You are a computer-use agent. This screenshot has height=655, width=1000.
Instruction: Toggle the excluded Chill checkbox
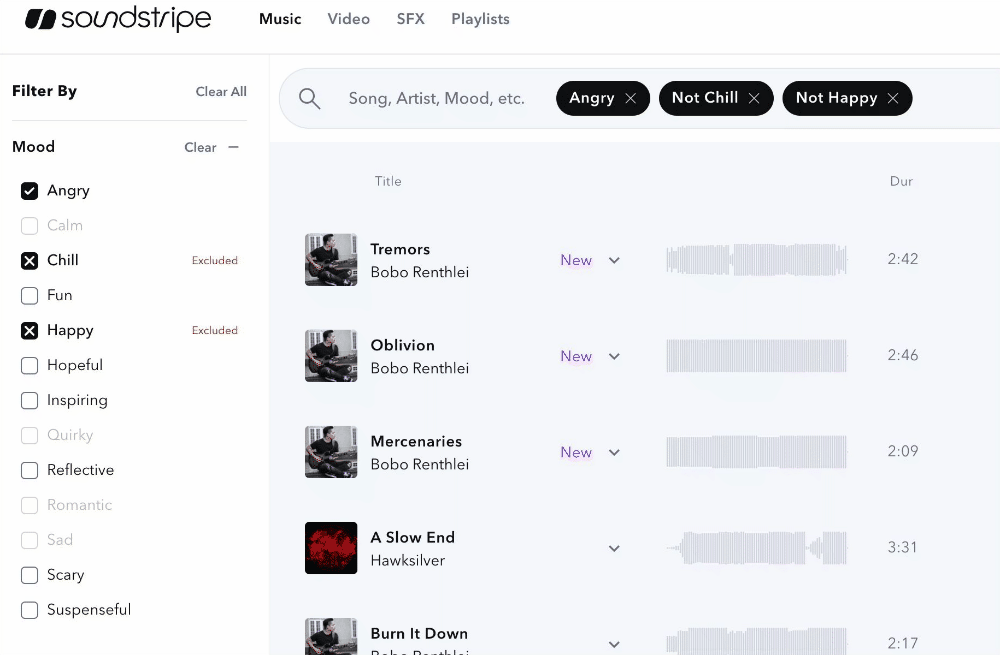30,261
